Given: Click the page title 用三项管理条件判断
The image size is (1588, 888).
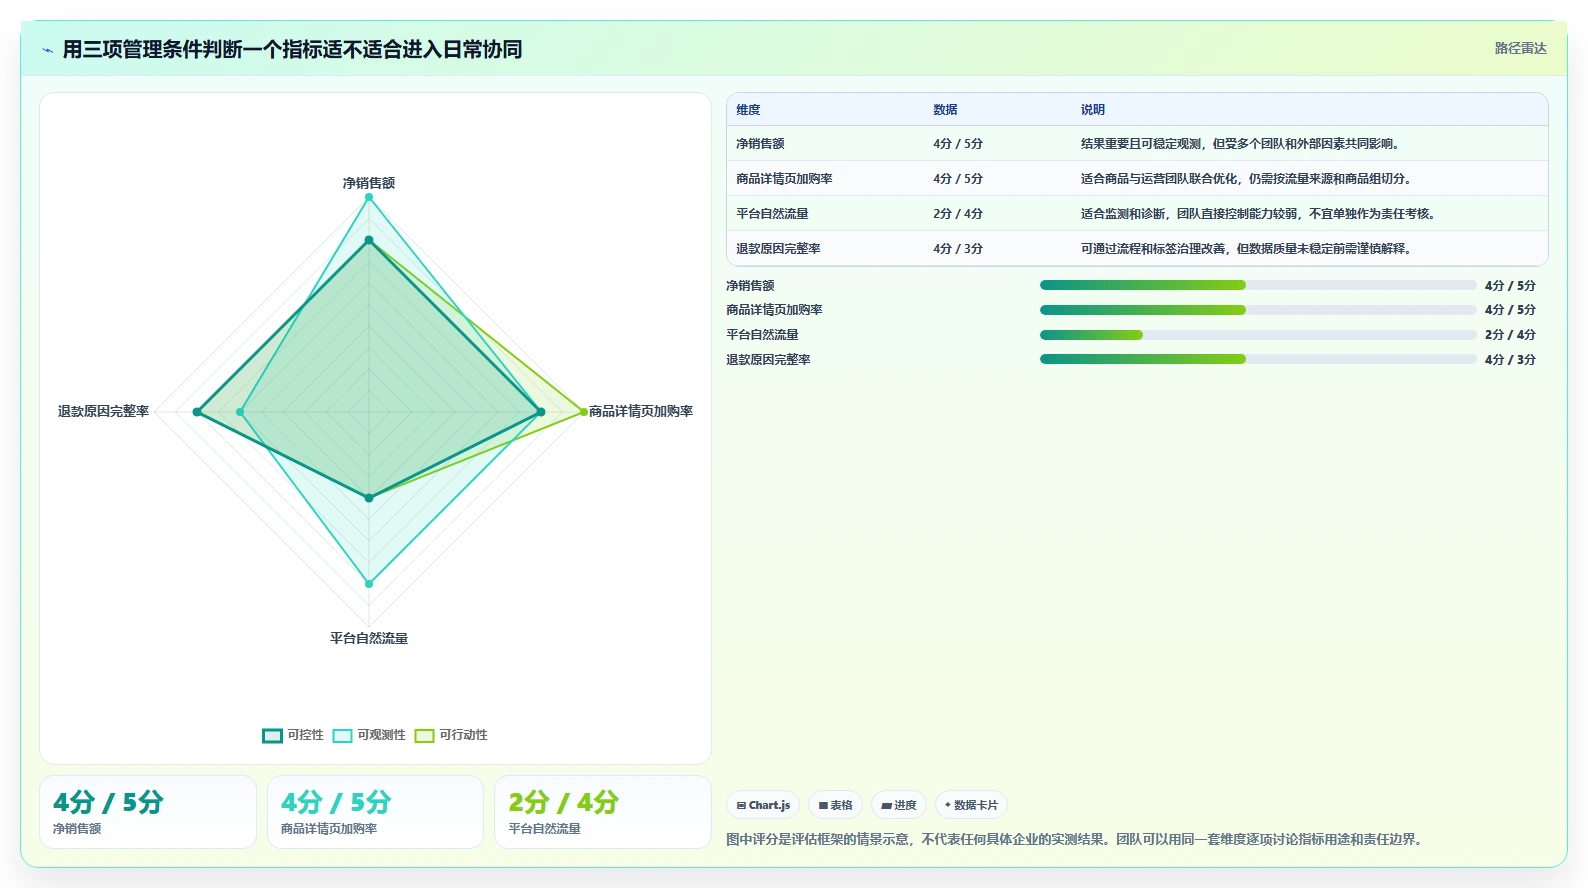Looking at the screenshot, I should (x=292, y=49).
